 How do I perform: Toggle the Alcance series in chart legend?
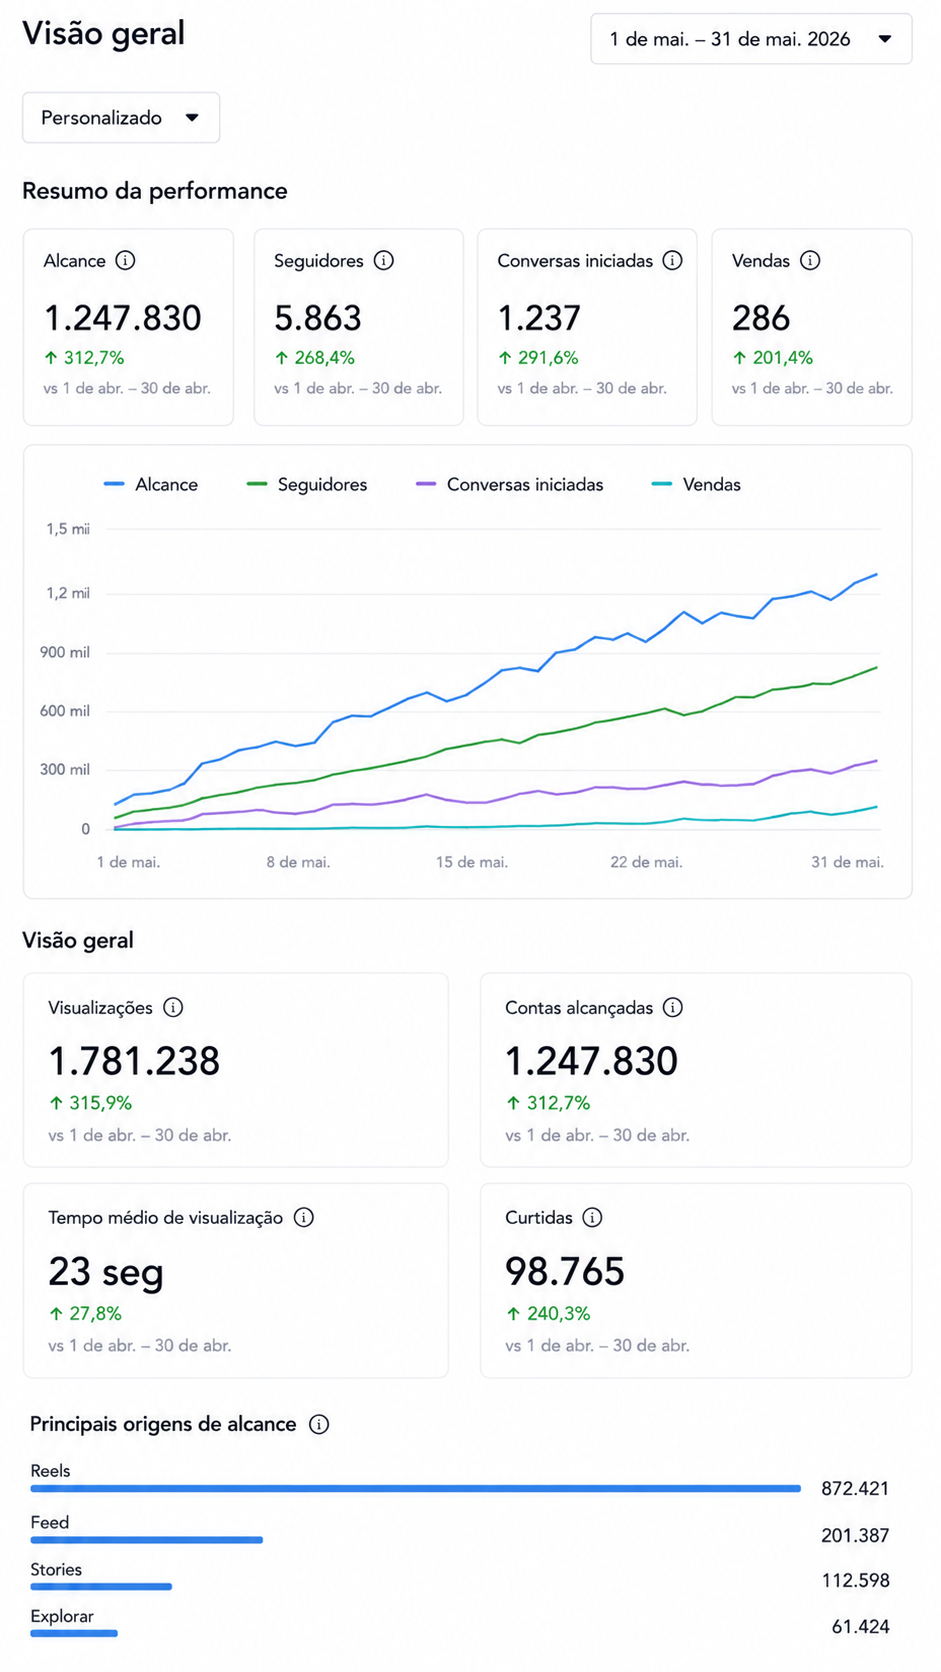(x=151, y=485)
